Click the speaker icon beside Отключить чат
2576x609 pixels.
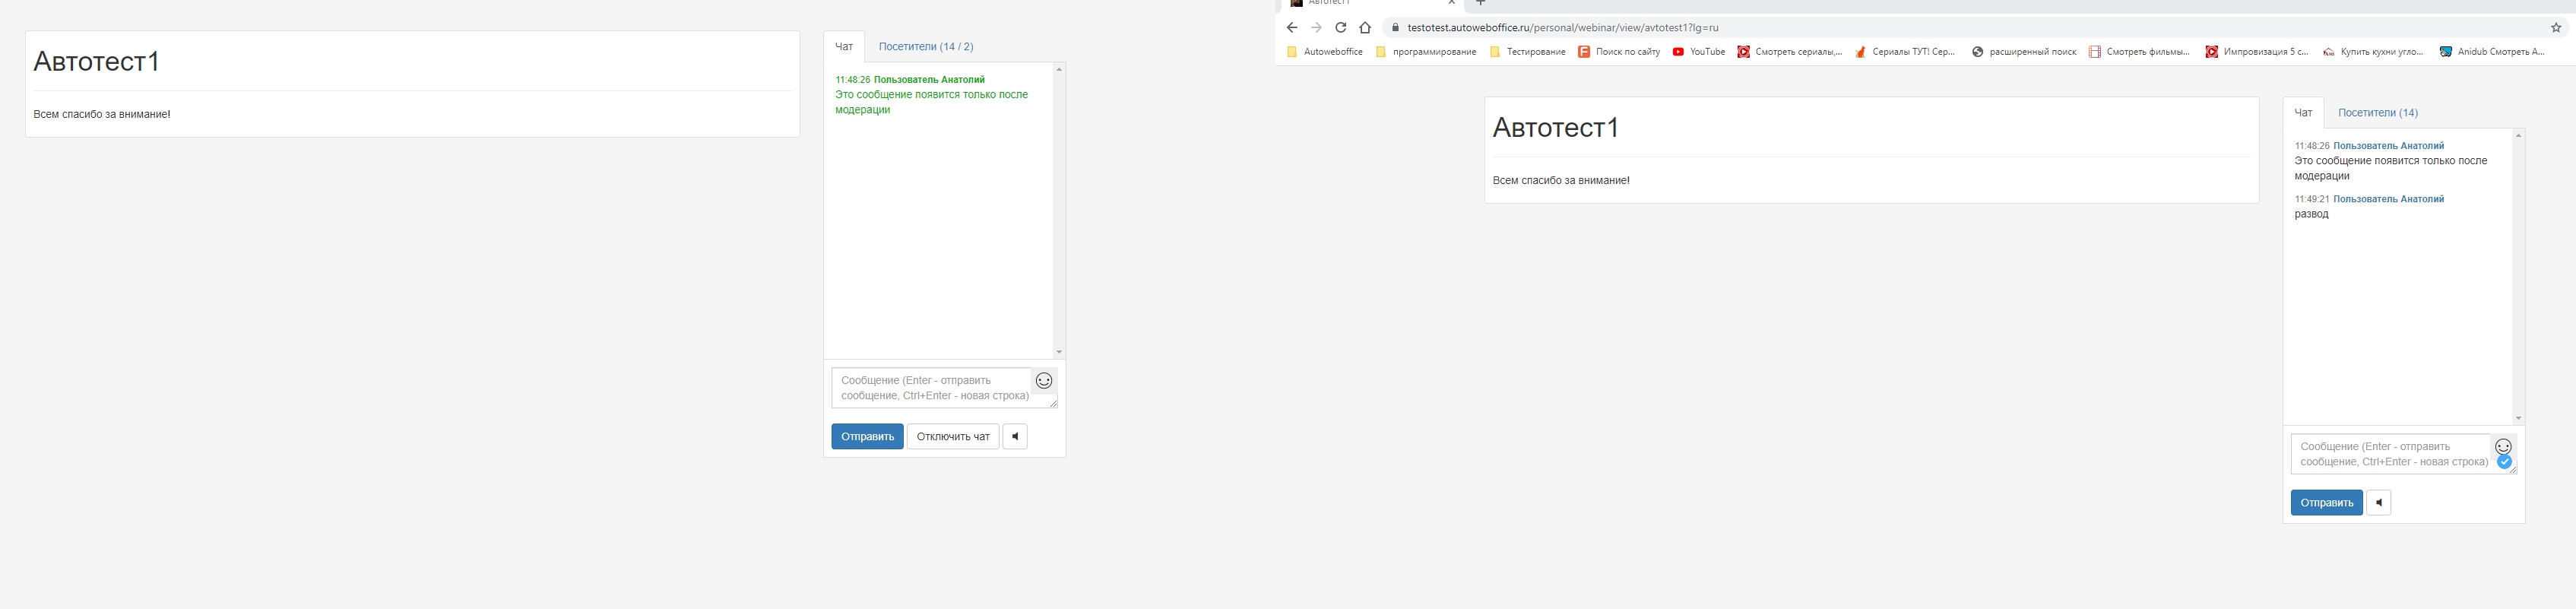tap(1014, 437)
